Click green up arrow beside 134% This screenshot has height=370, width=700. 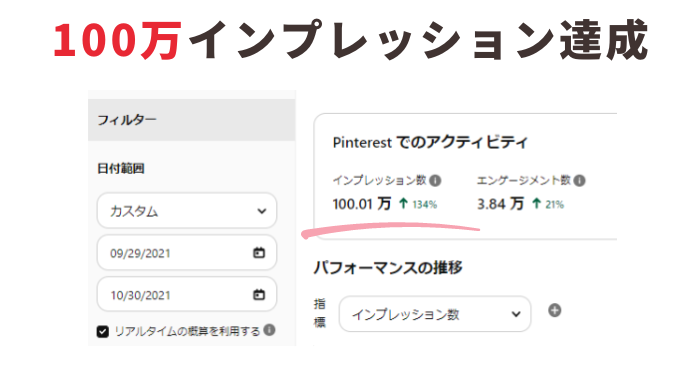[403, 204]
